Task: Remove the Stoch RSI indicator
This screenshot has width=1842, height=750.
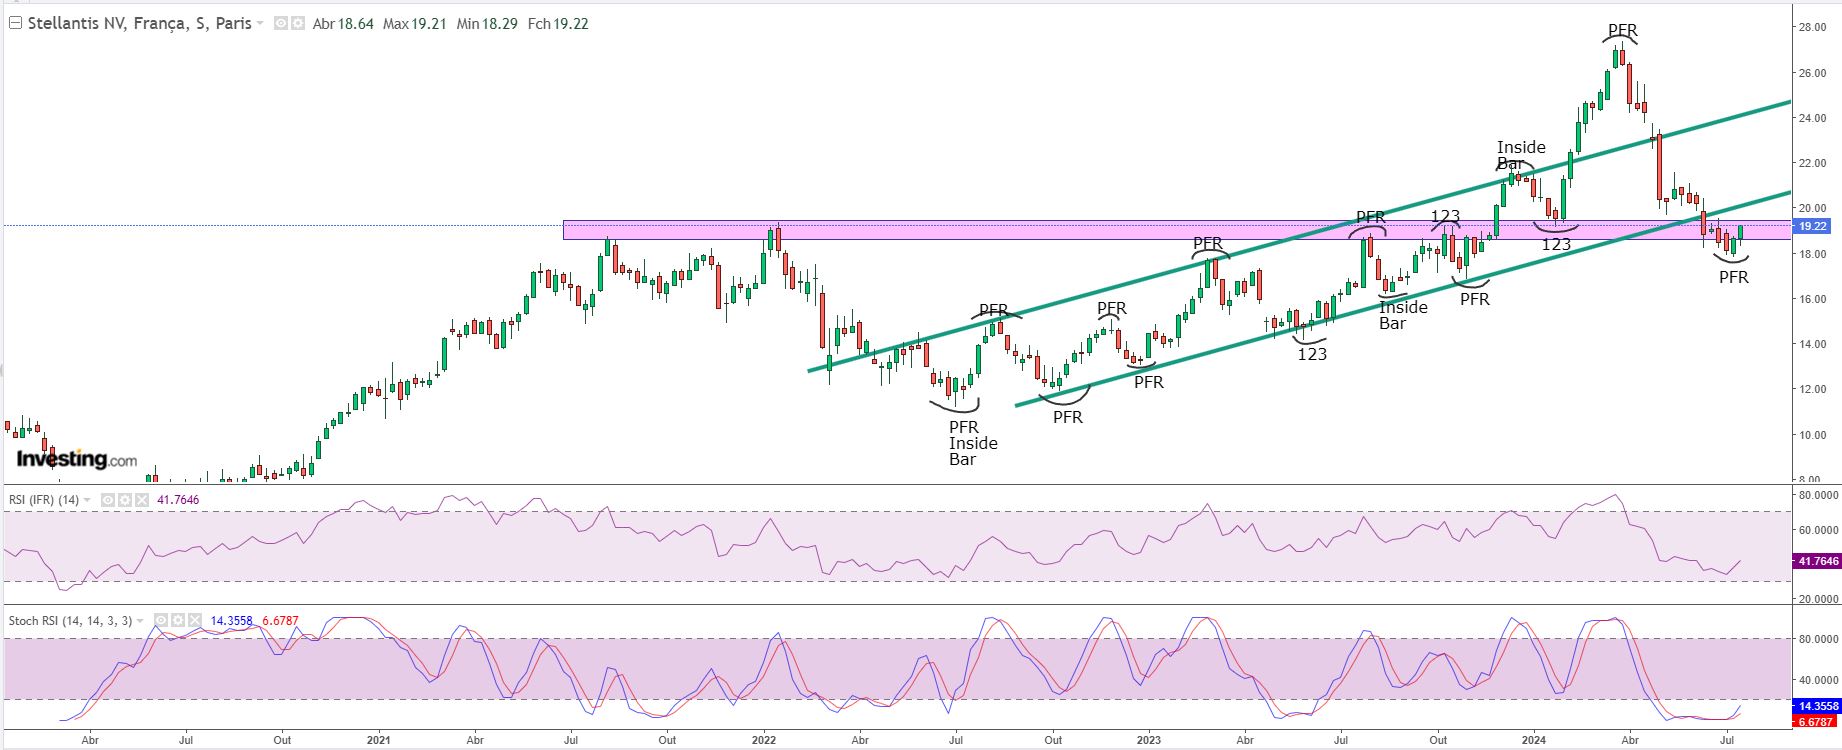Action: tap(194, 621)
